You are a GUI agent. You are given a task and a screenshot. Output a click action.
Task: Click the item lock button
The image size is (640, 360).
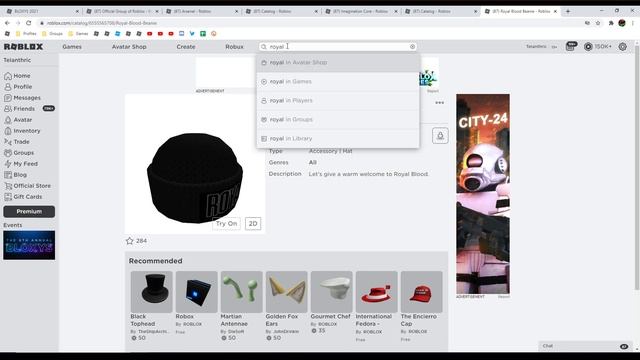[440, 136]
